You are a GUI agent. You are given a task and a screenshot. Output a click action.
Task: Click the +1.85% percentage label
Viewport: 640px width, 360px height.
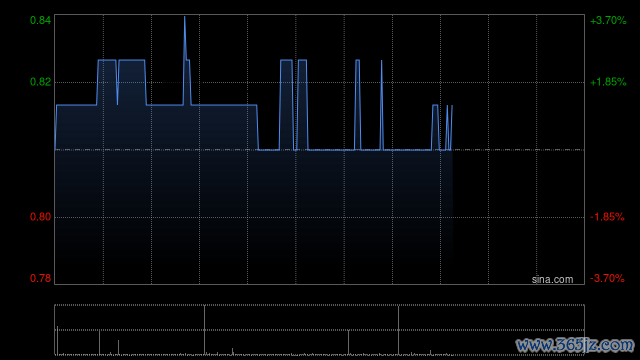click(608, 82)
